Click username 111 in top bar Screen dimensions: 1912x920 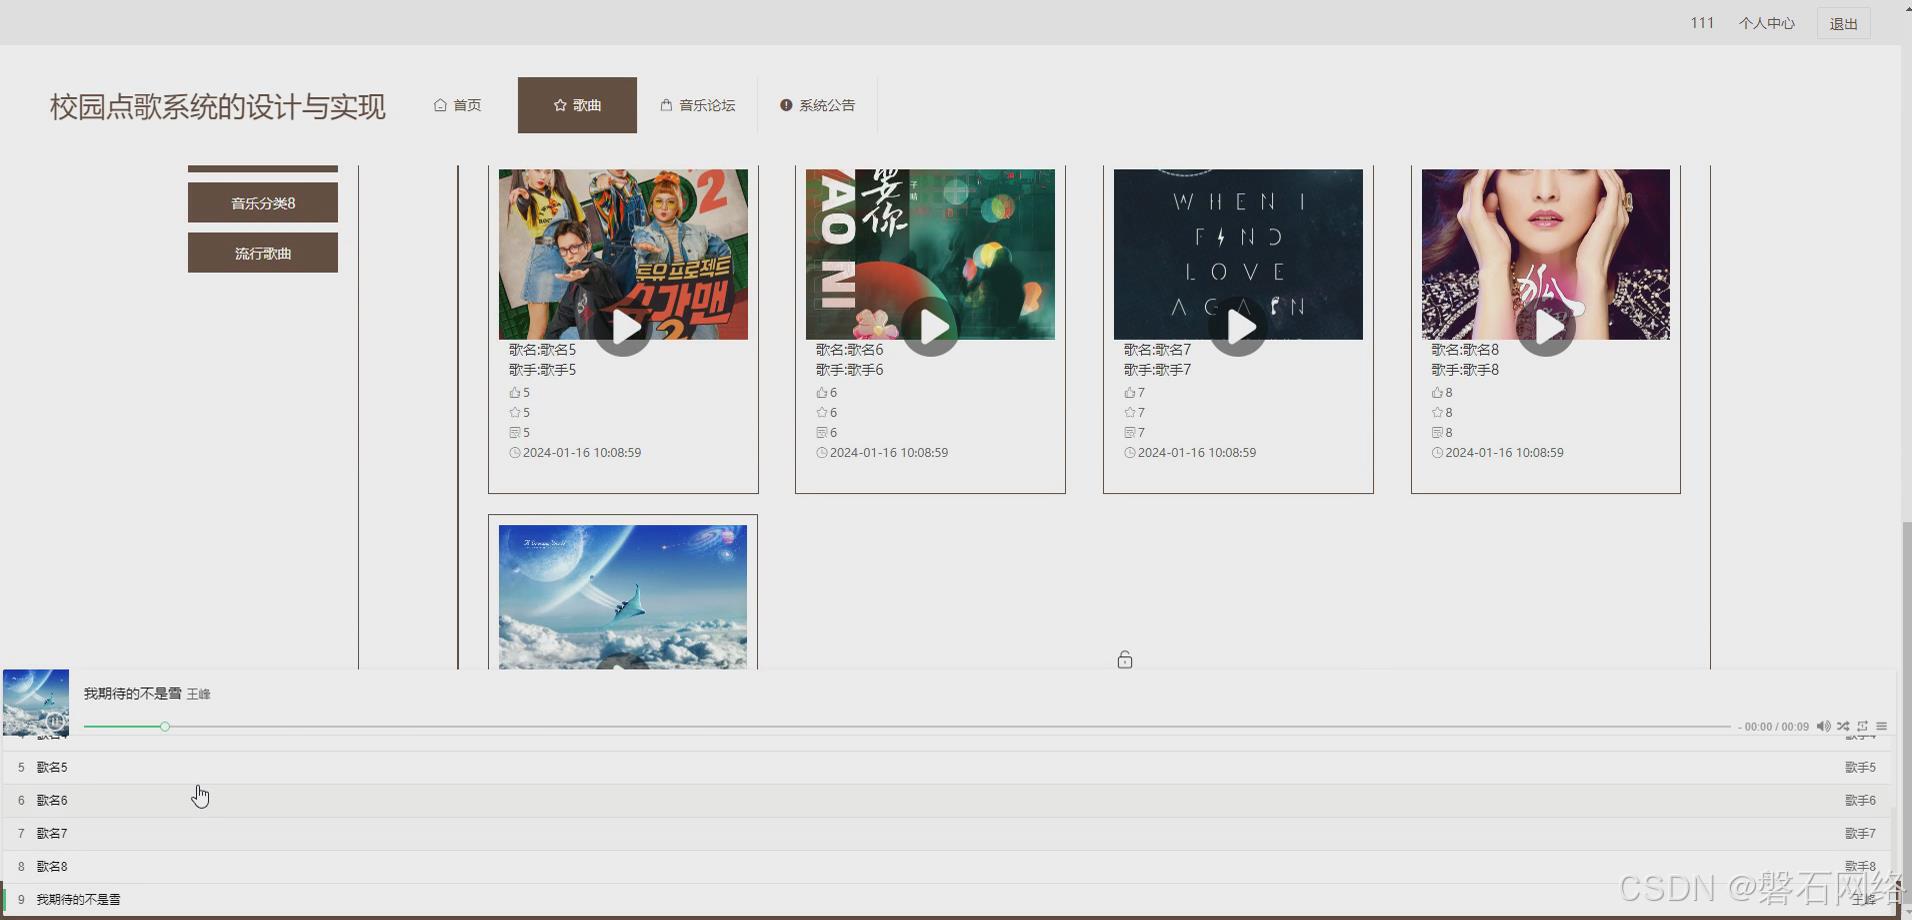(1702, 23)
